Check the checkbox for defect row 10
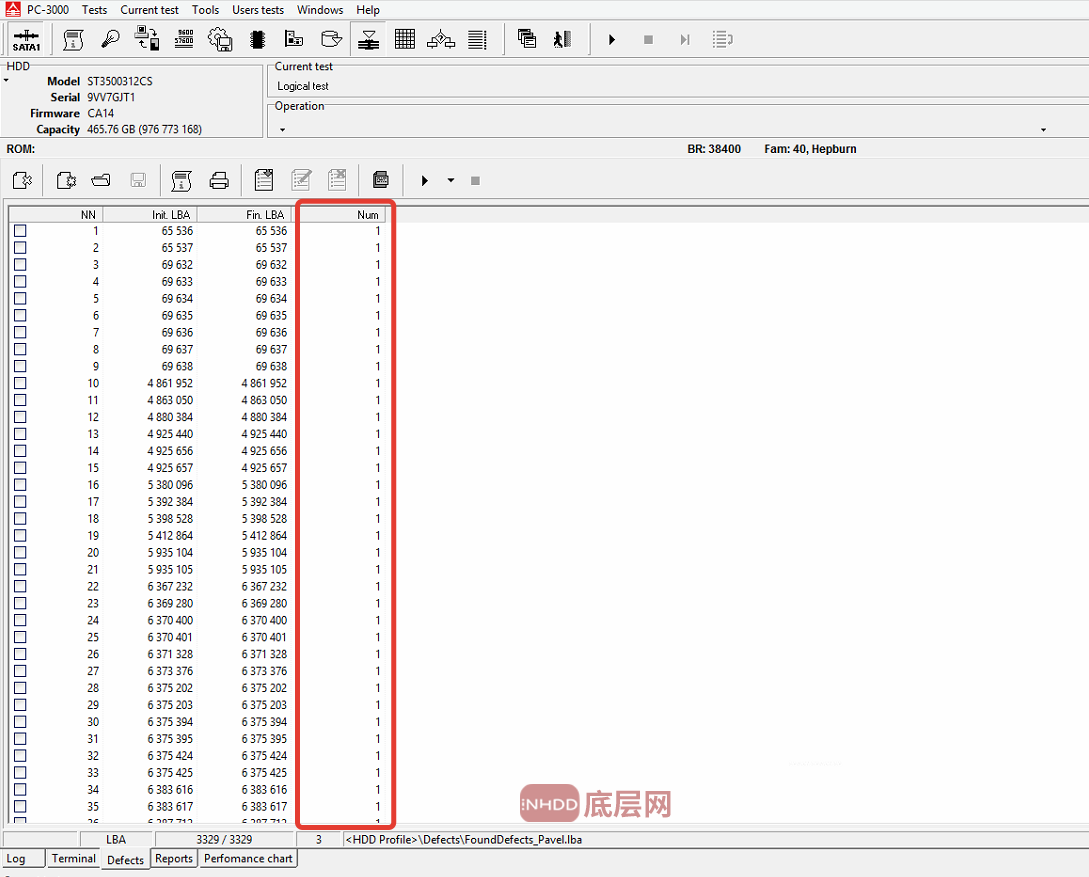This screenshot has width=1089, height=877. [x=20, y=383]
